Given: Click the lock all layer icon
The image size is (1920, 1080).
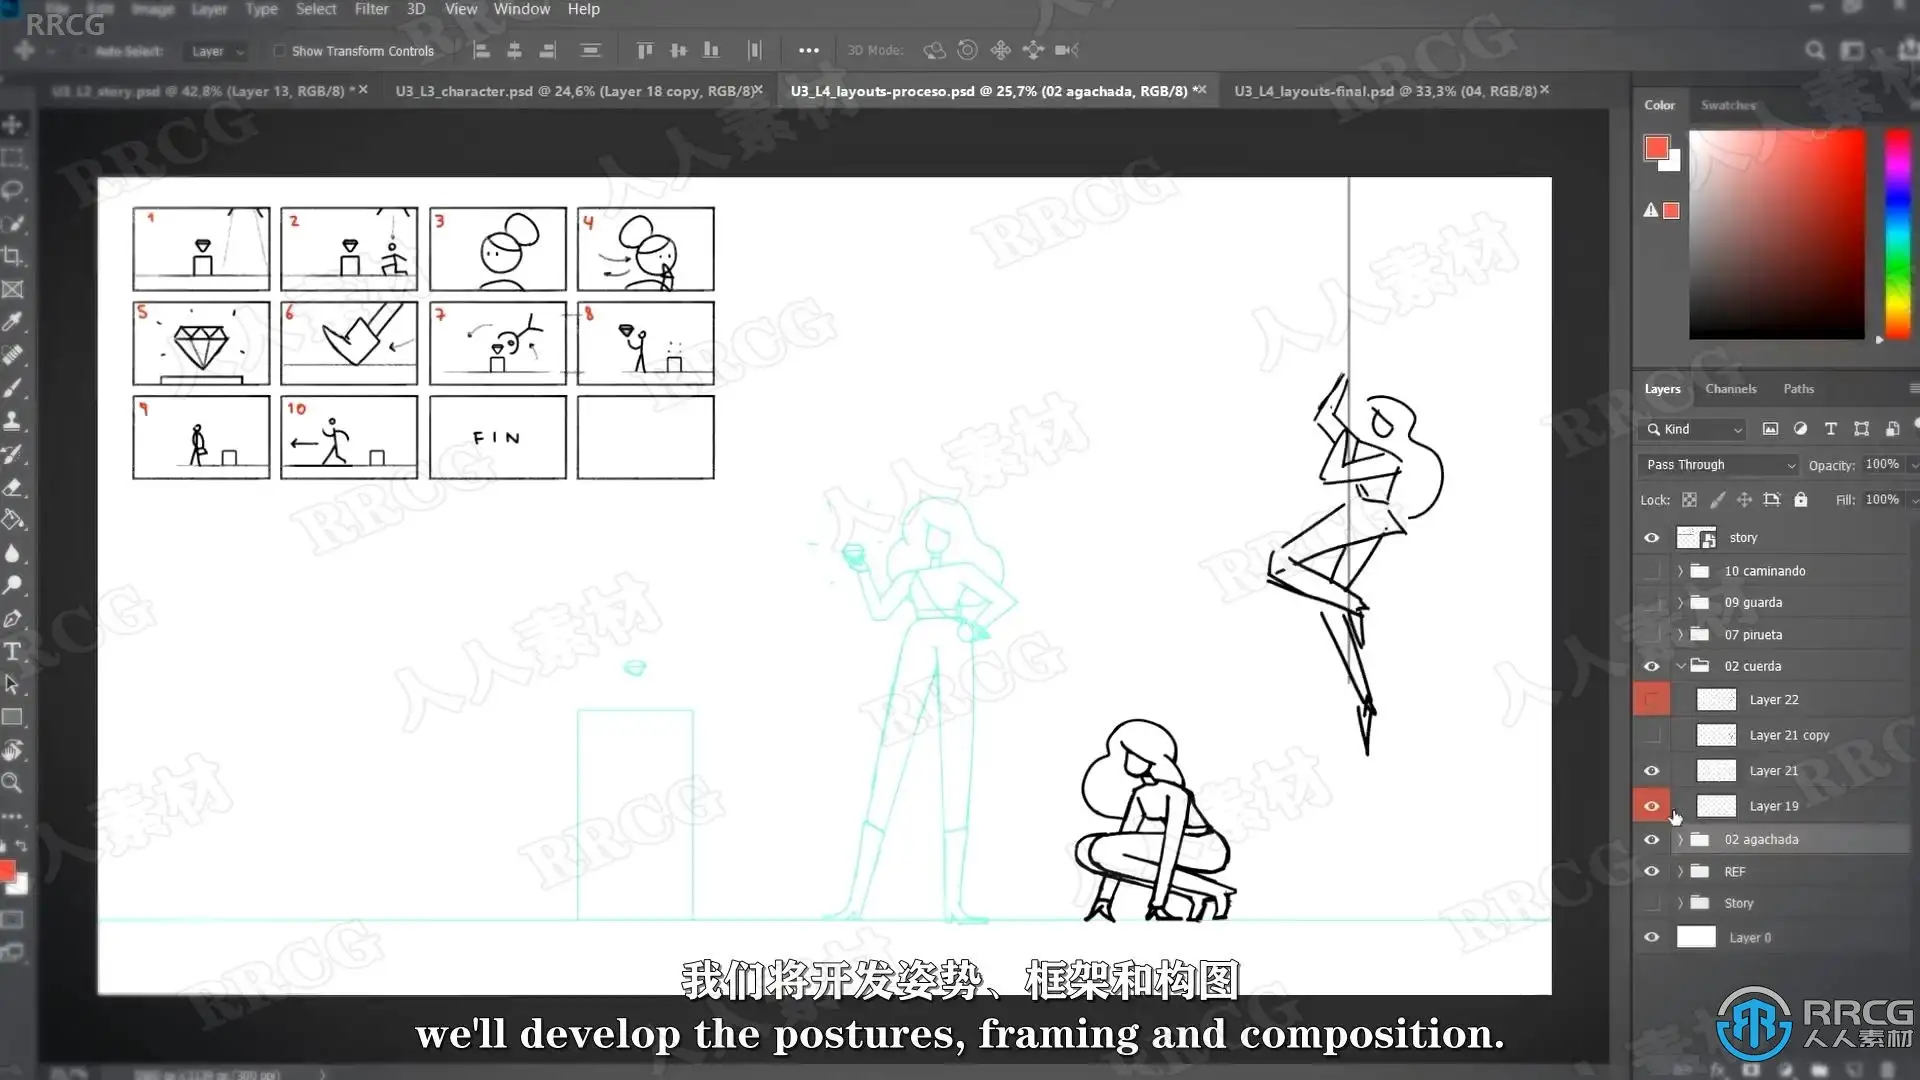Looking at the screenshot, I should [1800, 500].
